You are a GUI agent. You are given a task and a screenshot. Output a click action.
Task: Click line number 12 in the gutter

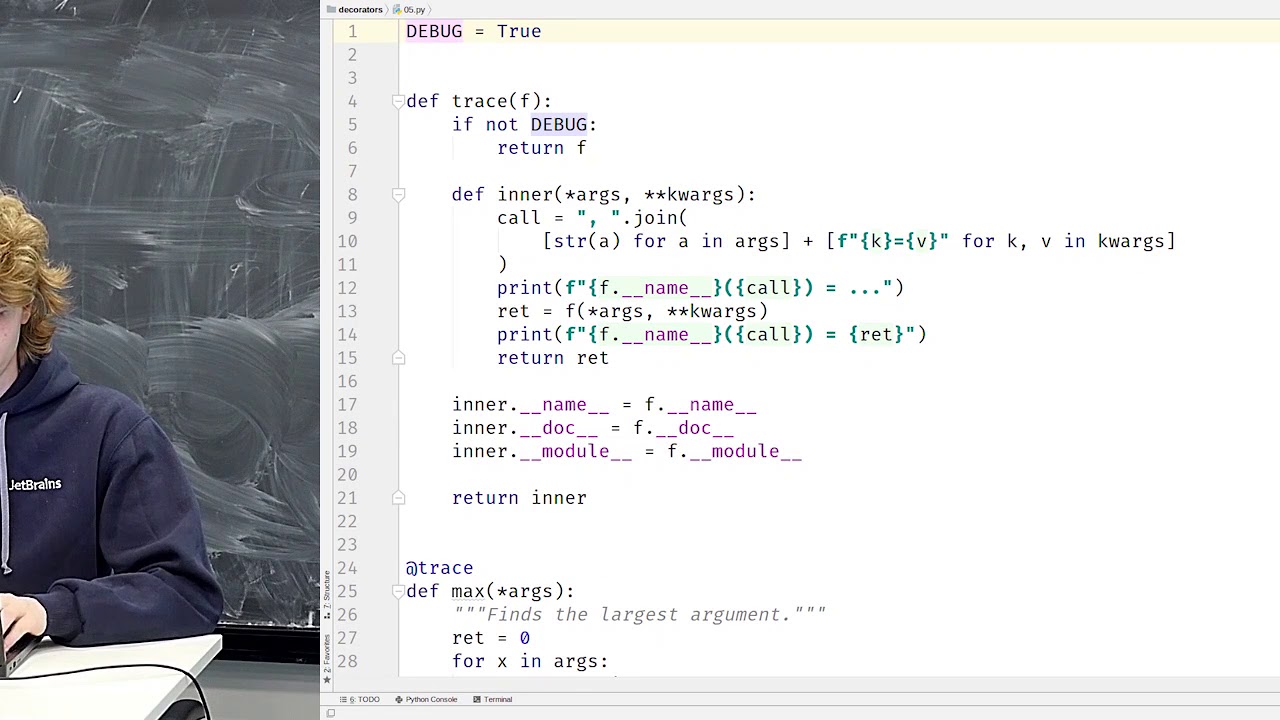[347, 288]
